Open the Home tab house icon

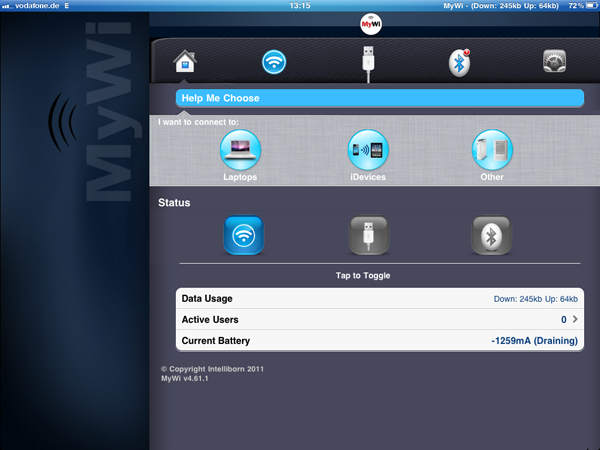[185, 61]
